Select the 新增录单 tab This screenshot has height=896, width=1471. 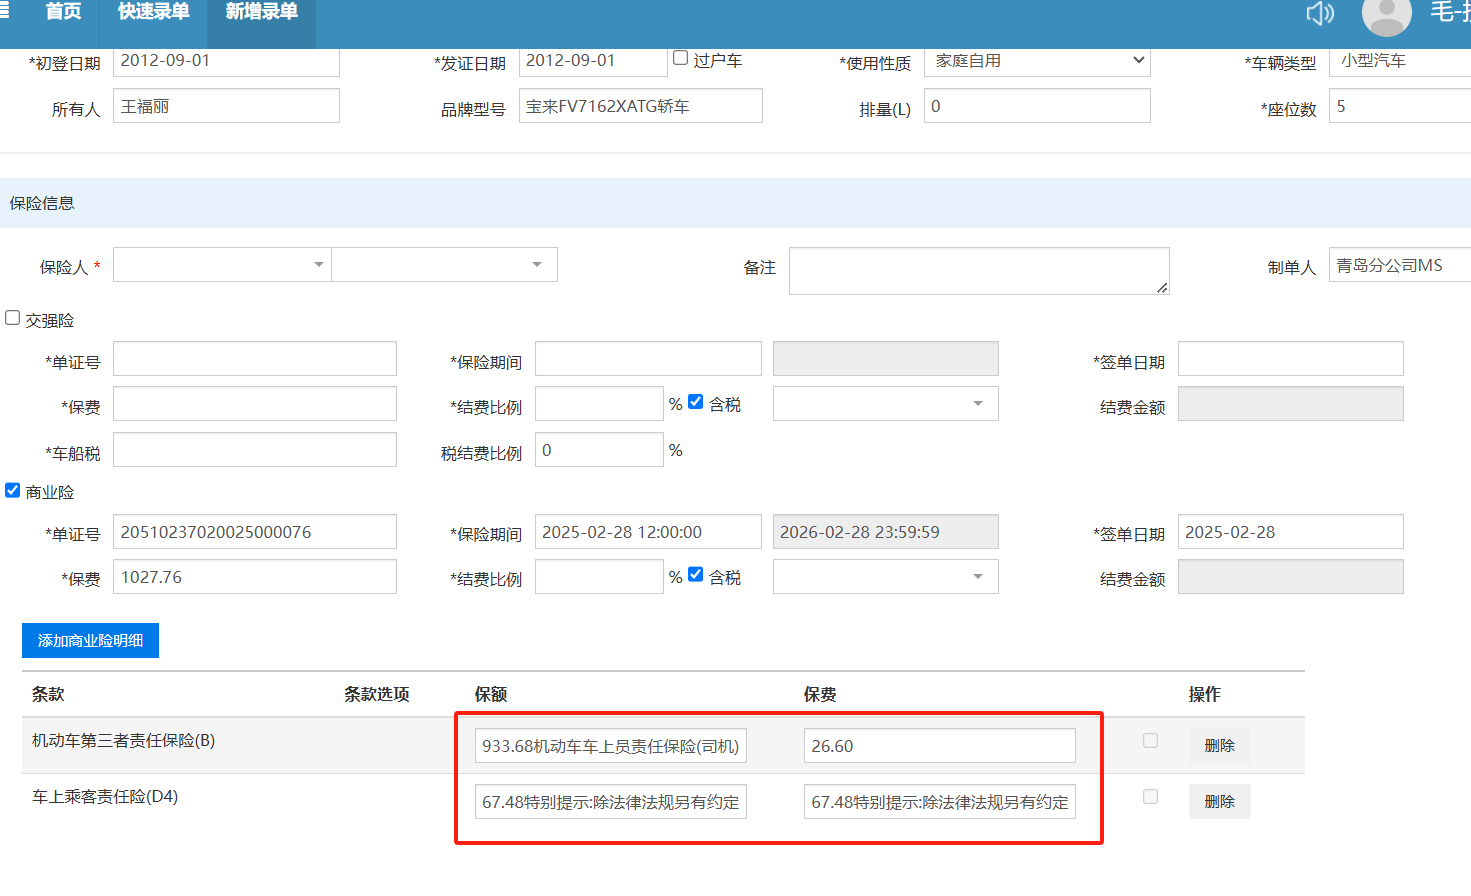pos(261,12)
